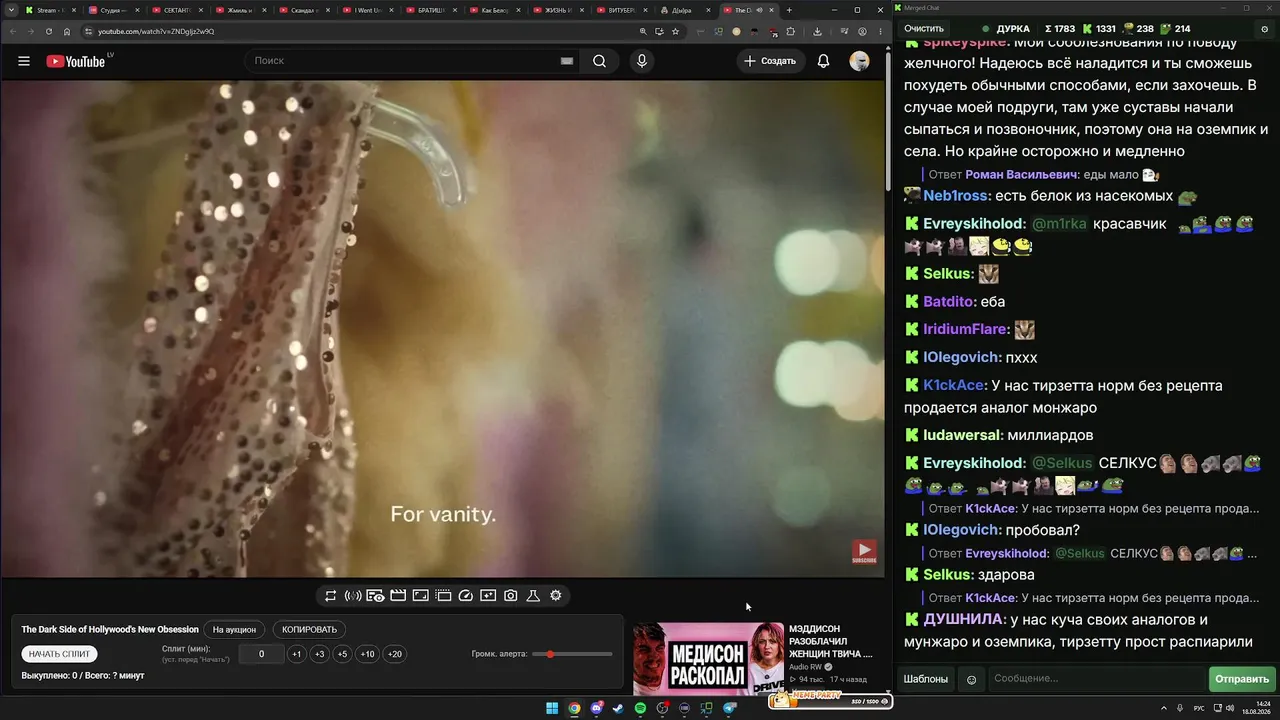Add +20 to split minutes
This screenshot has width=1280, height=720.
coord(395,654)
